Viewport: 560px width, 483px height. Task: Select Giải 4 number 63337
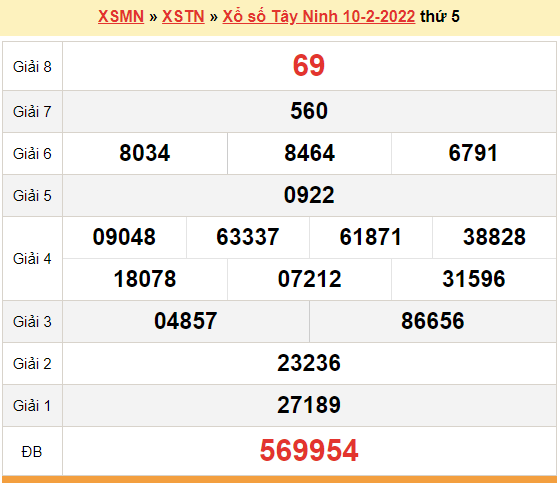point(248,237)
